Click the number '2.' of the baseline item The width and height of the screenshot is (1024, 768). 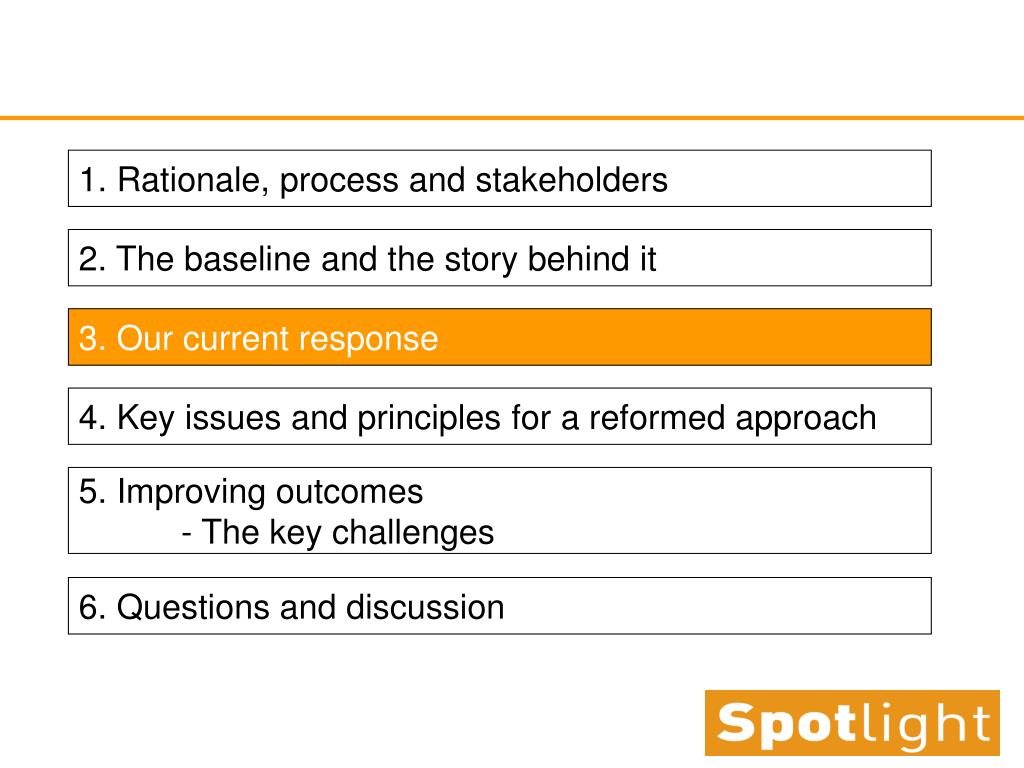(92, 259)
